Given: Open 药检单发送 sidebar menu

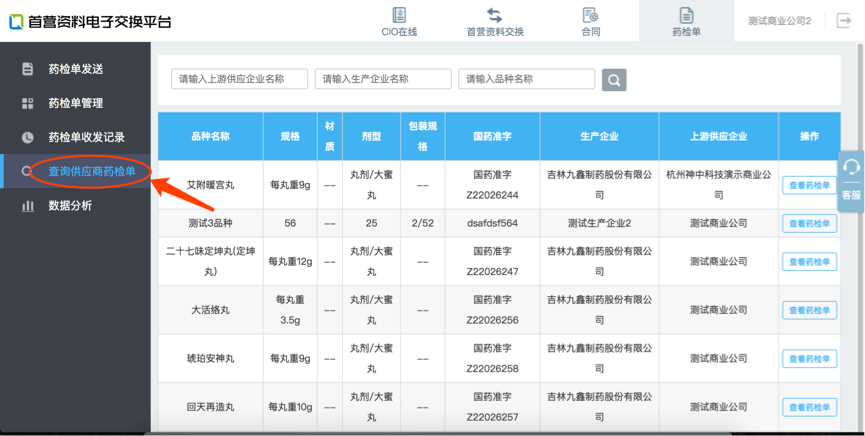Looking at the screenshot, I should (75, 69).
